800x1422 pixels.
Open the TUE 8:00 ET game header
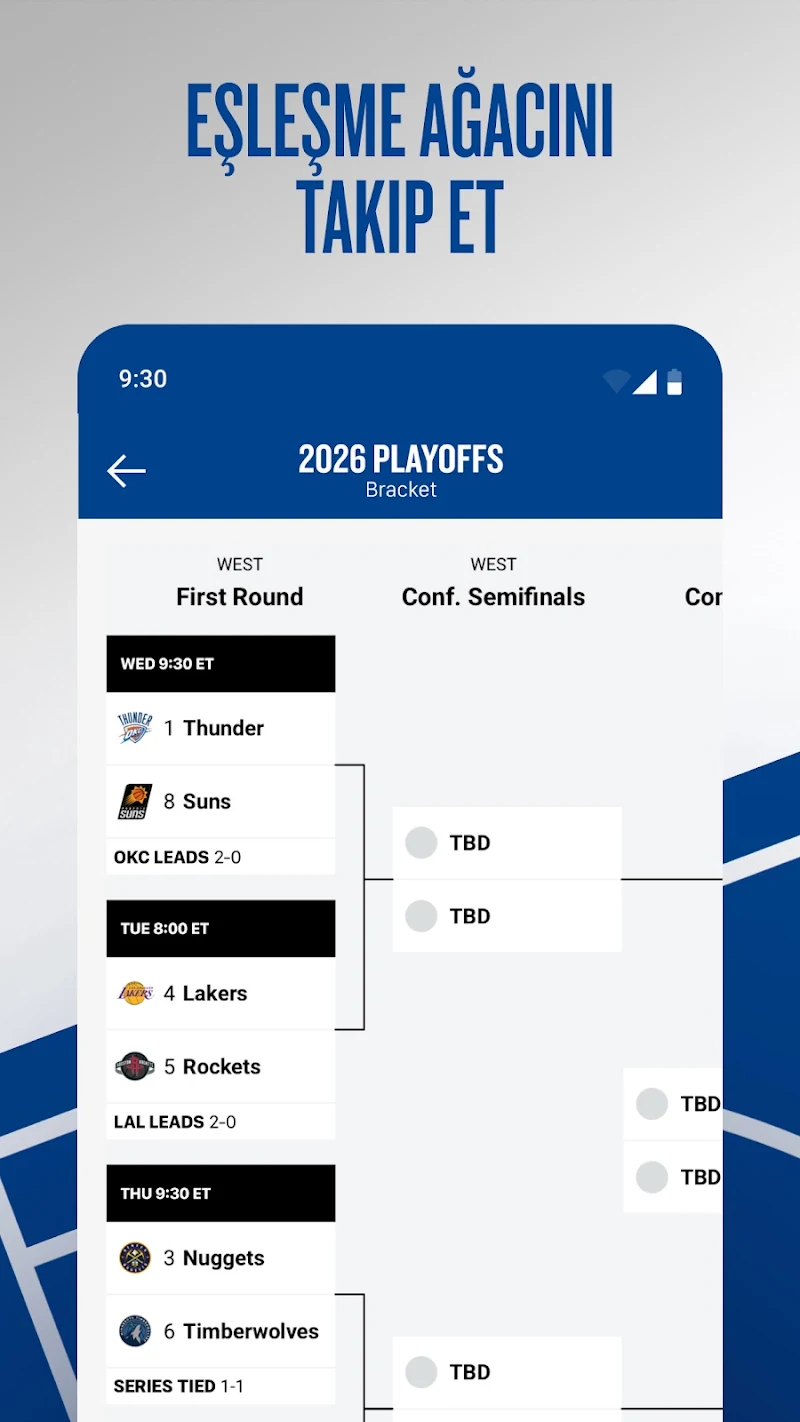tap(221, 928)
